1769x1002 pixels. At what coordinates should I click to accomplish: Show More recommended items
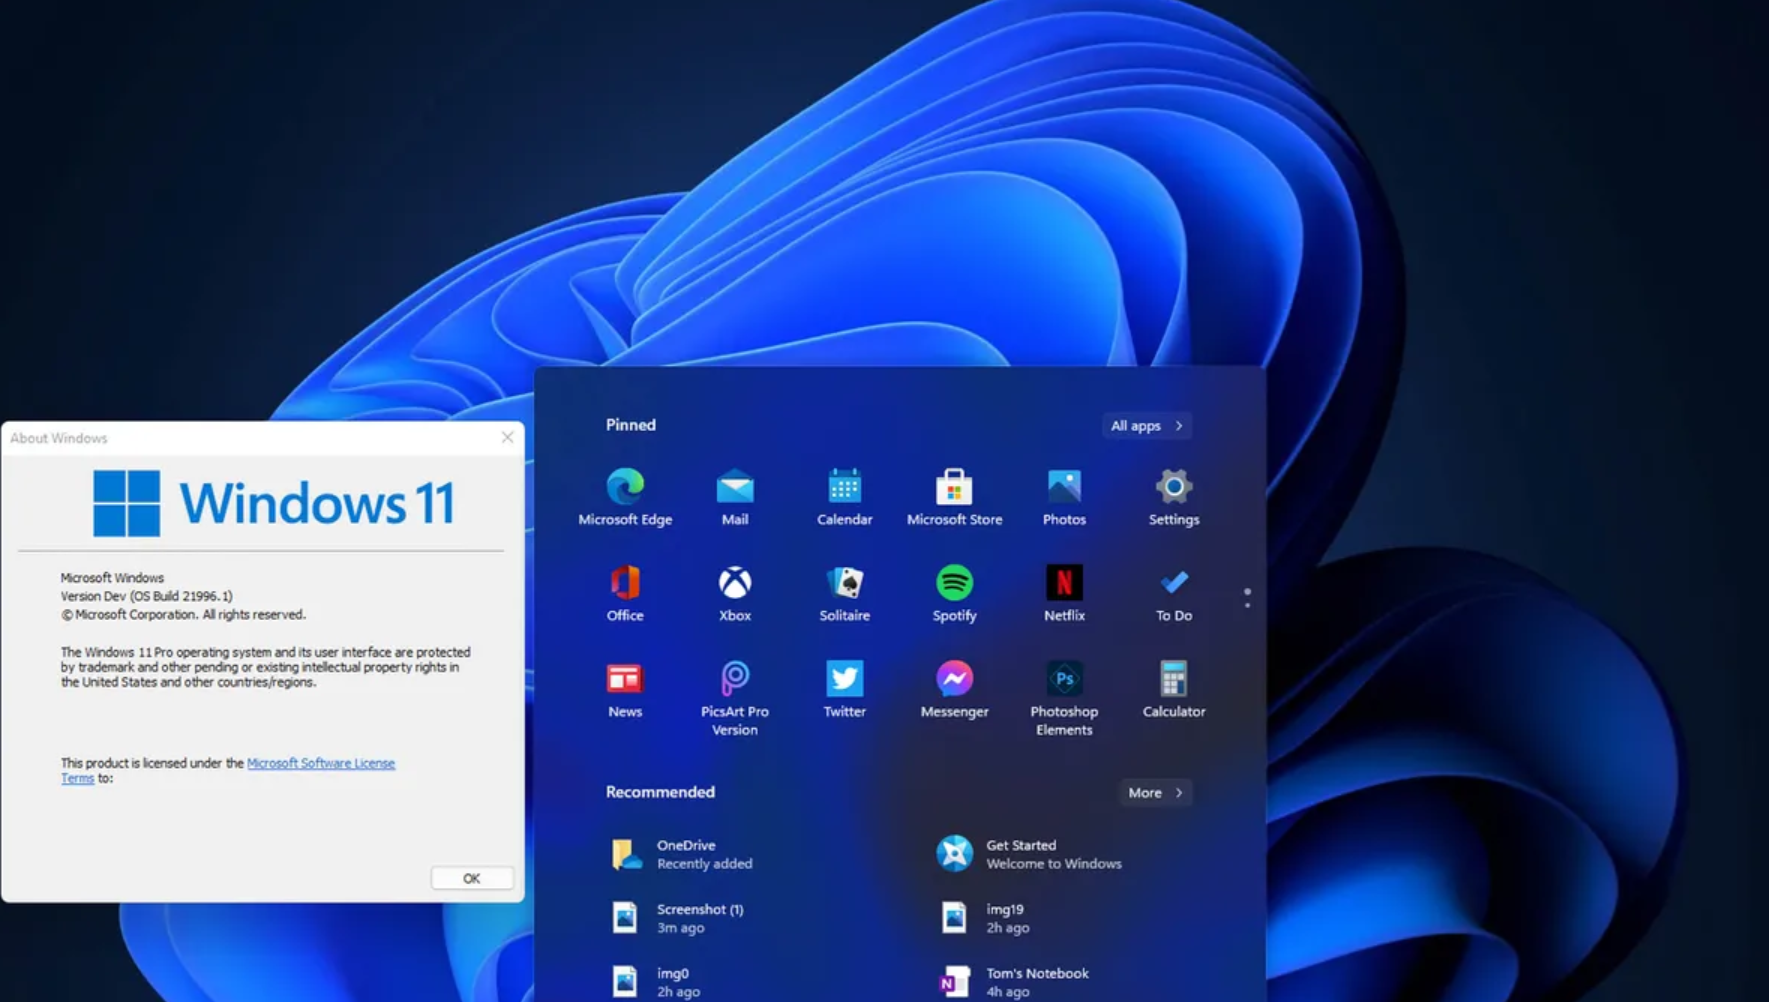[x=1155, y=793]
